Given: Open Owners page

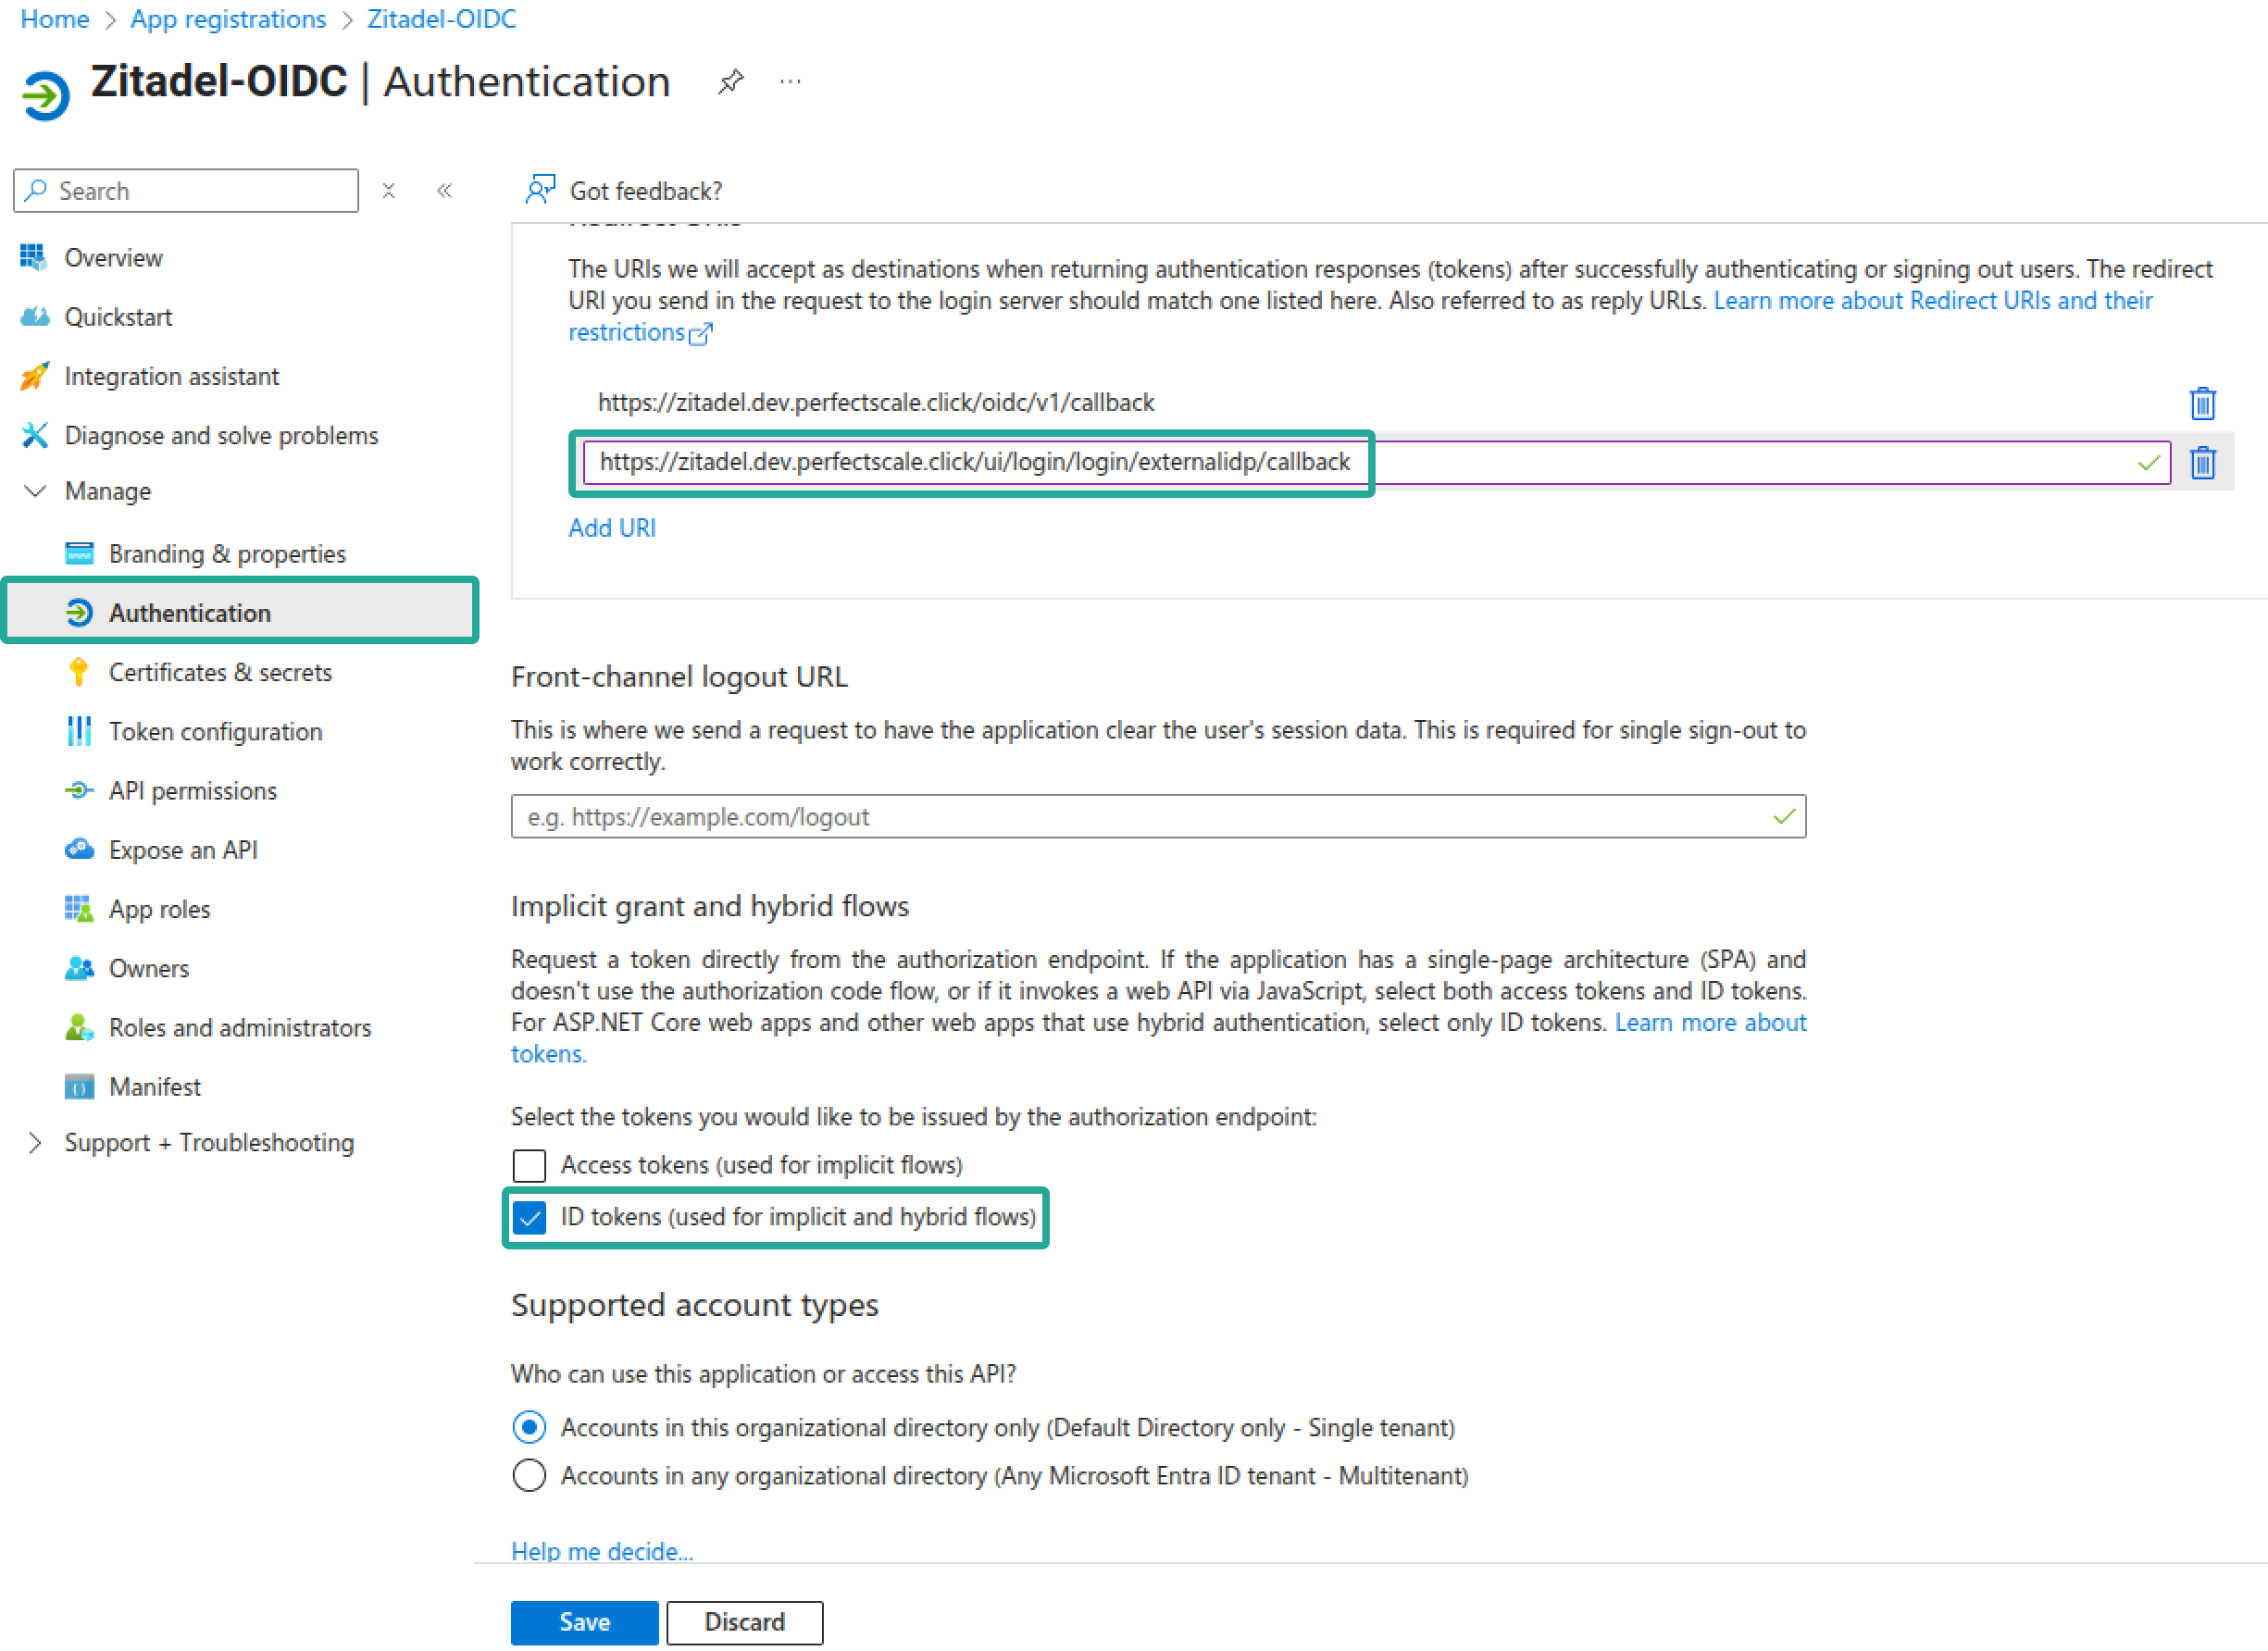Looking at the screenshot, I should [148, 968].
